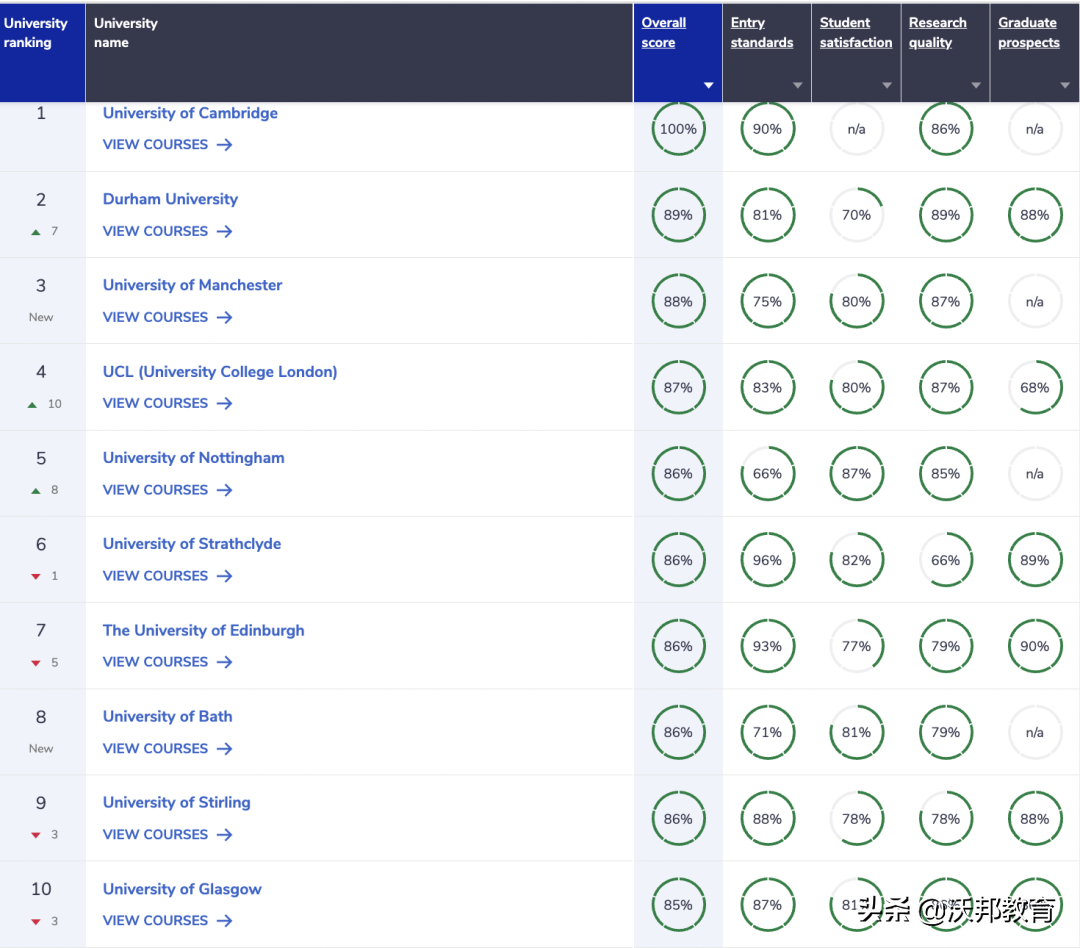Click UCL 83% entry standards circle

767,388
